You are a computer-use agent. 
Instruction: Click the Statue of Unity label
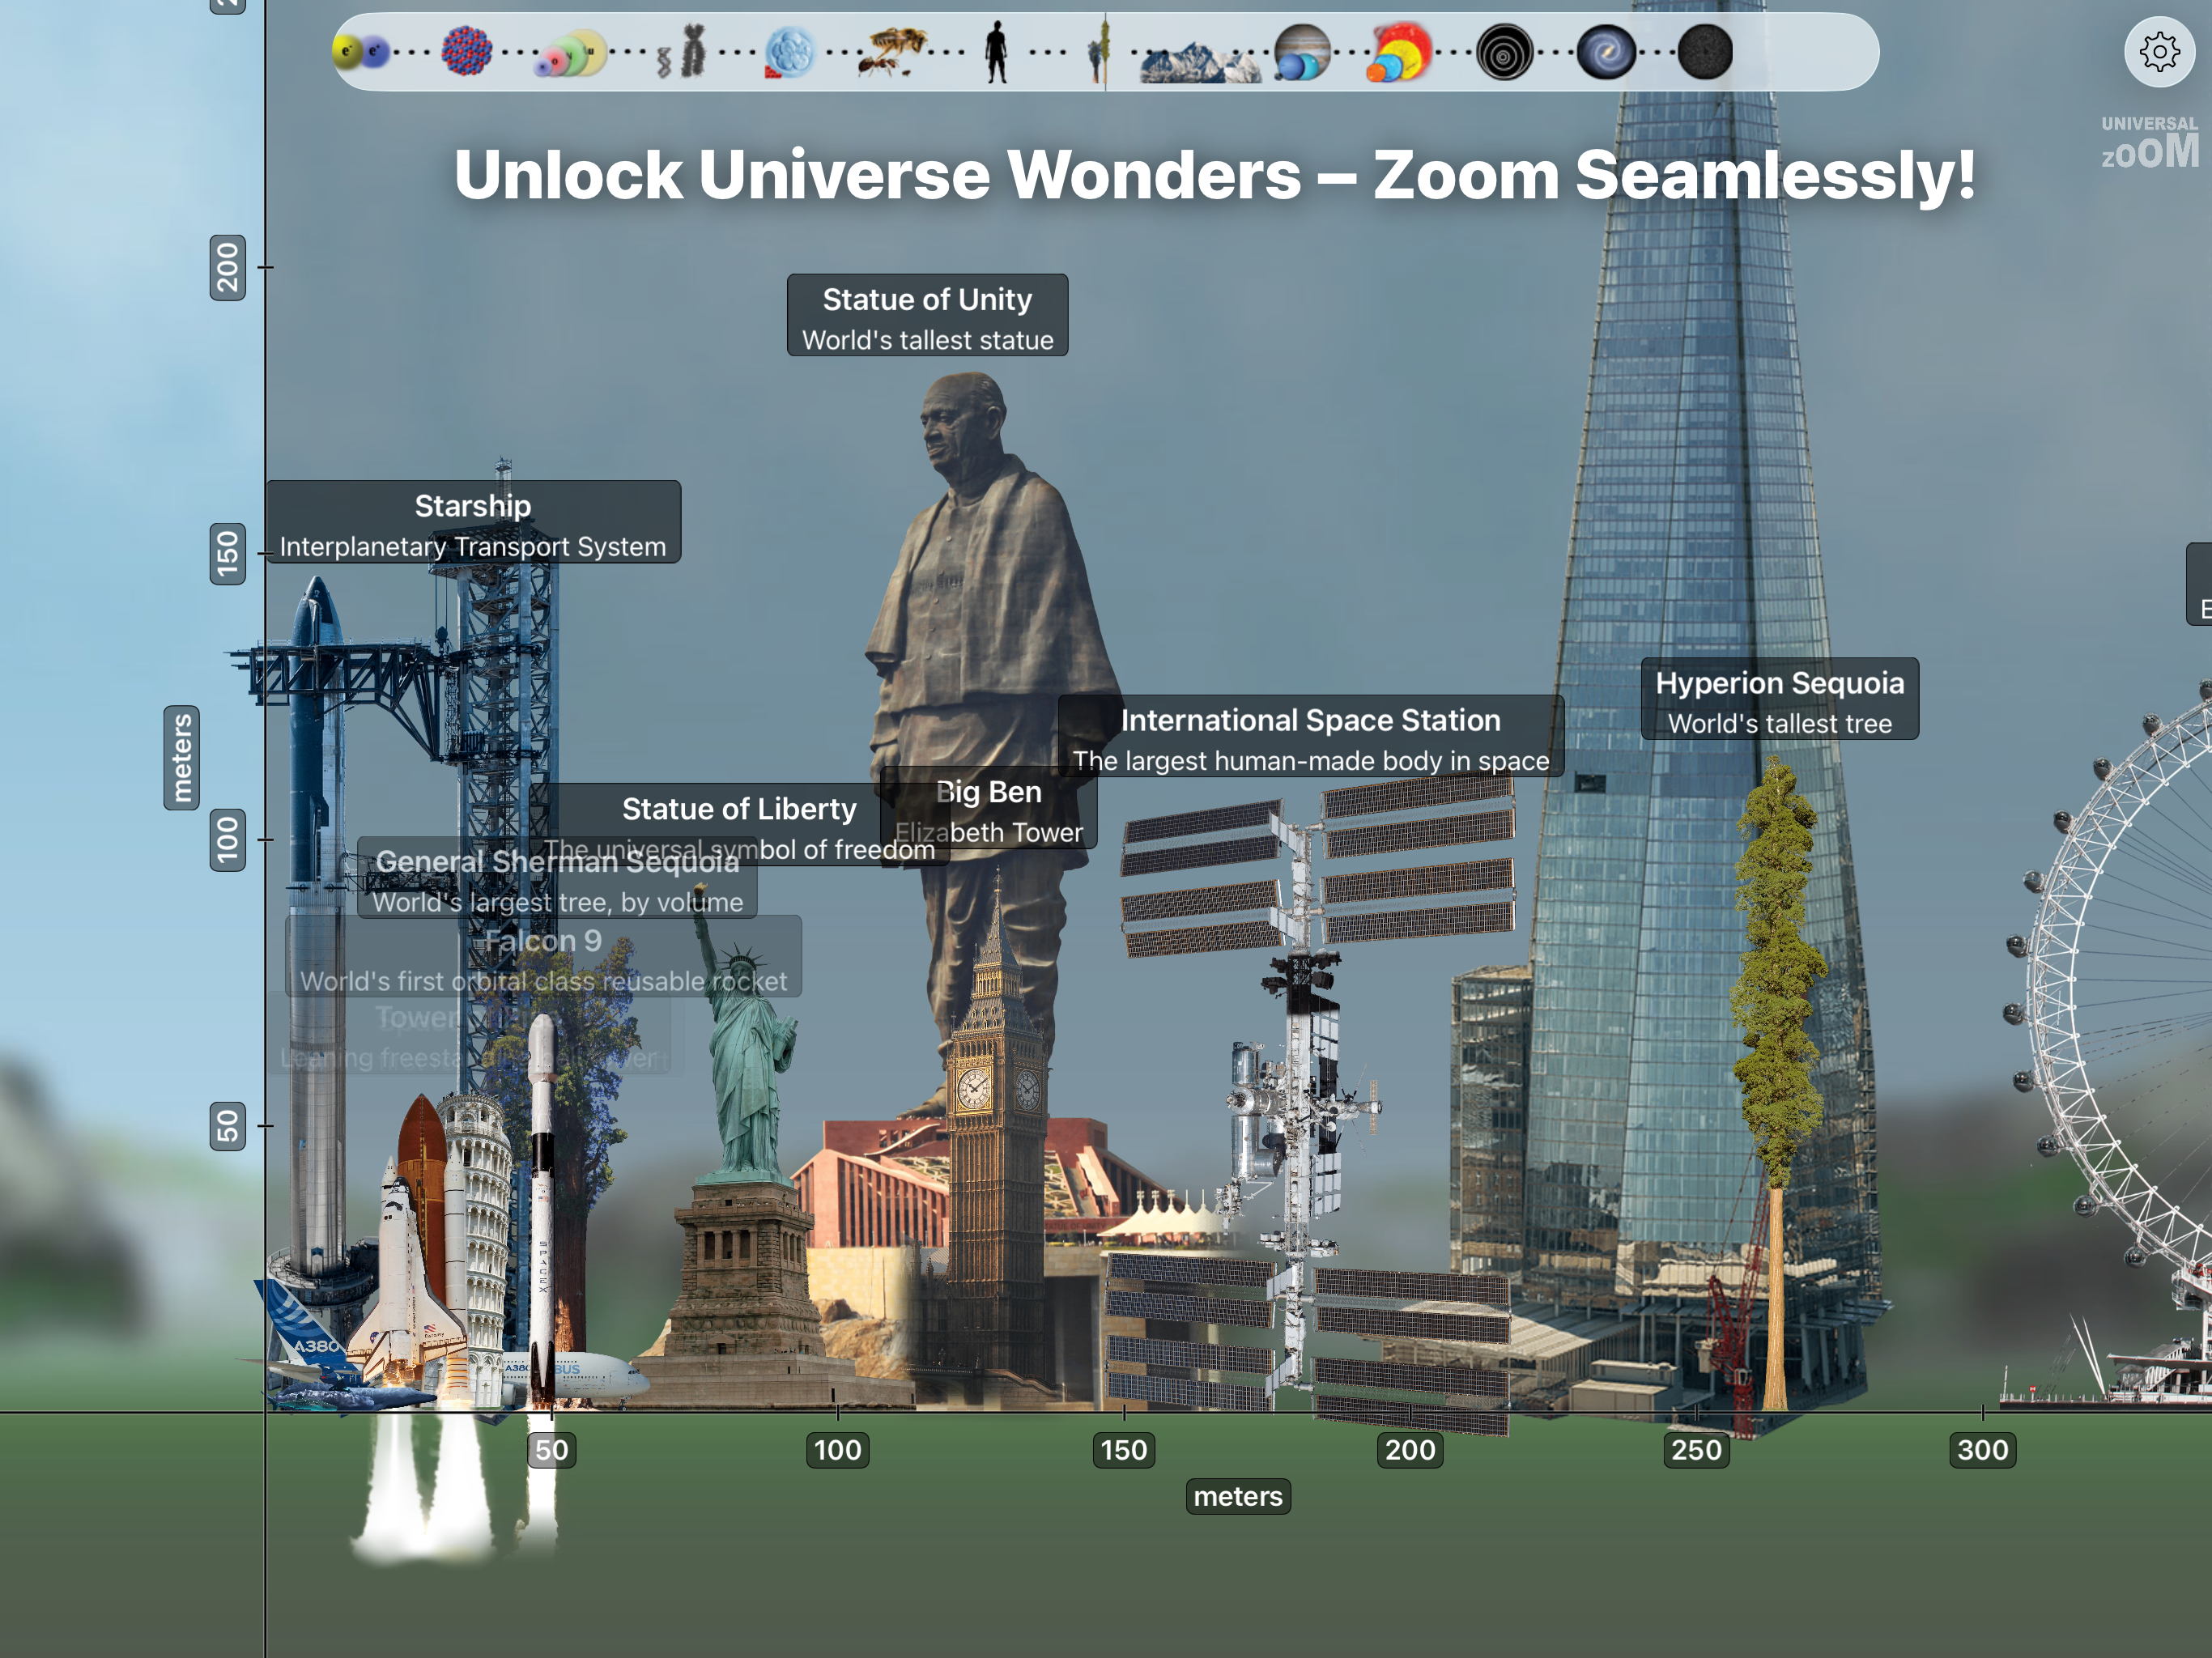coord(927,316)
